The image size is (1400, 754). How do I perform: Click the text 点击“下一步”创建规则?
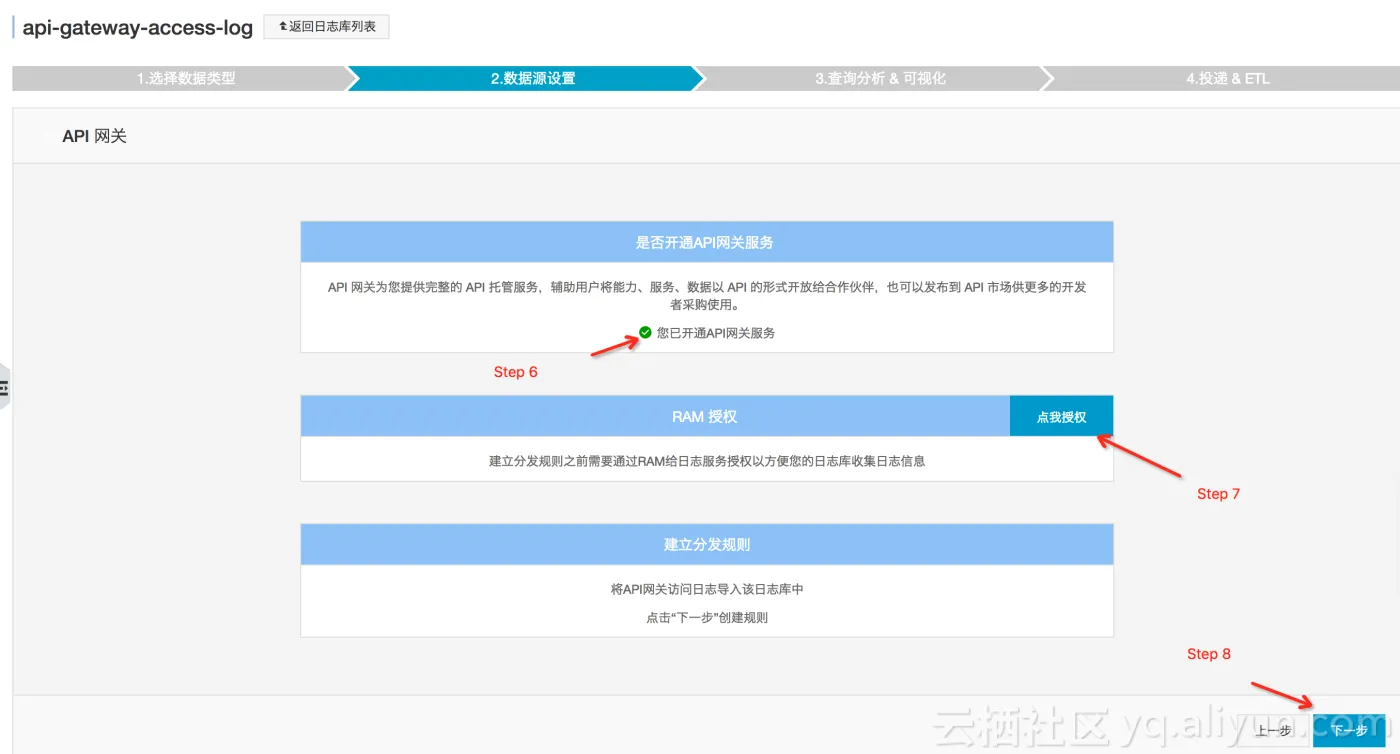coord(707,617)
